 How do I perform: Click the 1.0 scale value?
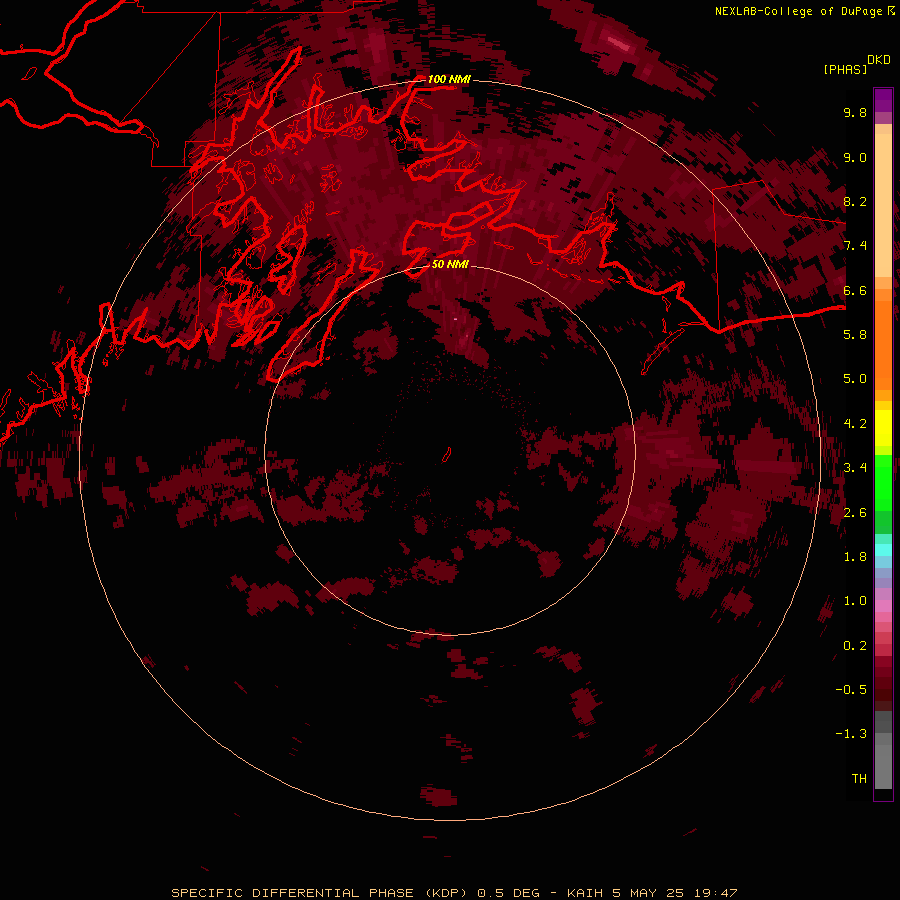click(x=855, y=601)
